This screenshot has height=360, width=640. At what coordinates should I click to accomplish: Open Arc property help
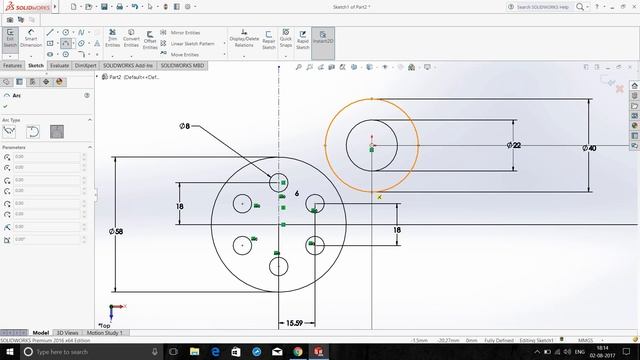(87, 95)
